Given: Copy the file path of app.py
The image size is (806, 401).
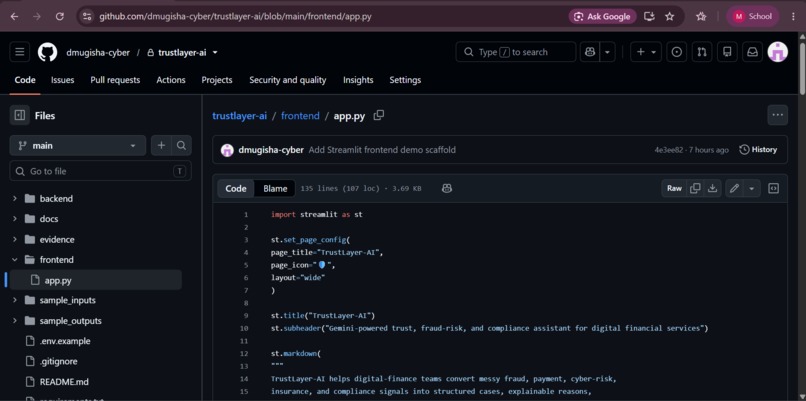Looking at the screenshot, I should 379,115.
